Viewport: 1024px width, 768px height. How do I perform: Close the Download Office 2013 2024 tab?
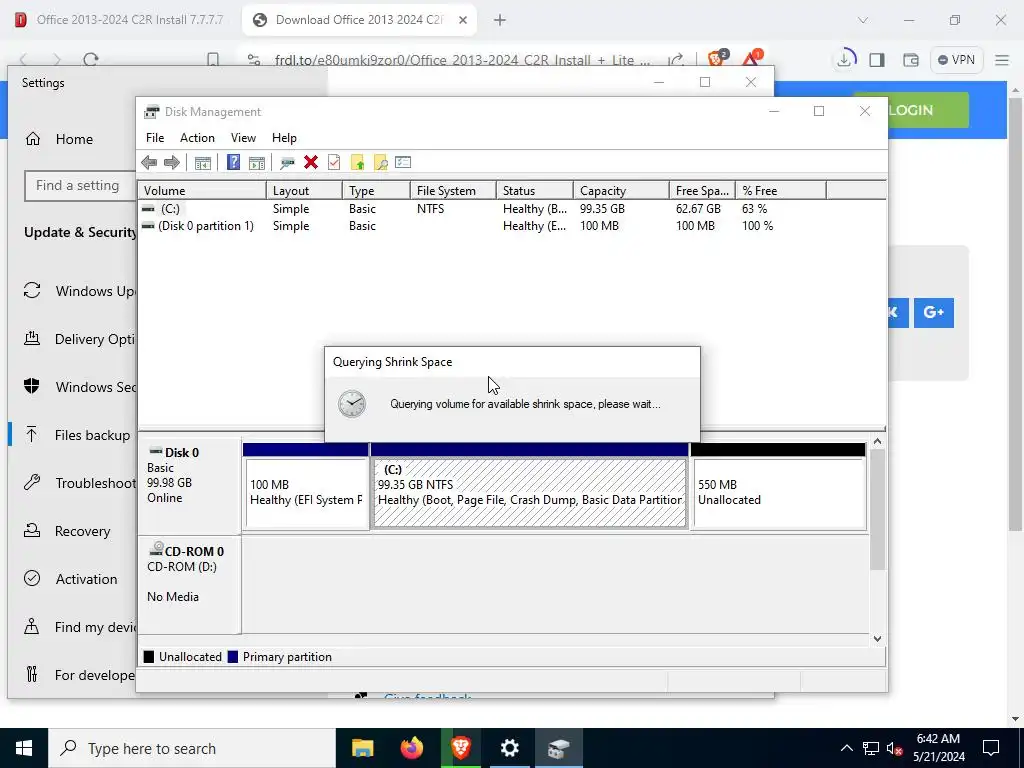click(x=462, y=20)
